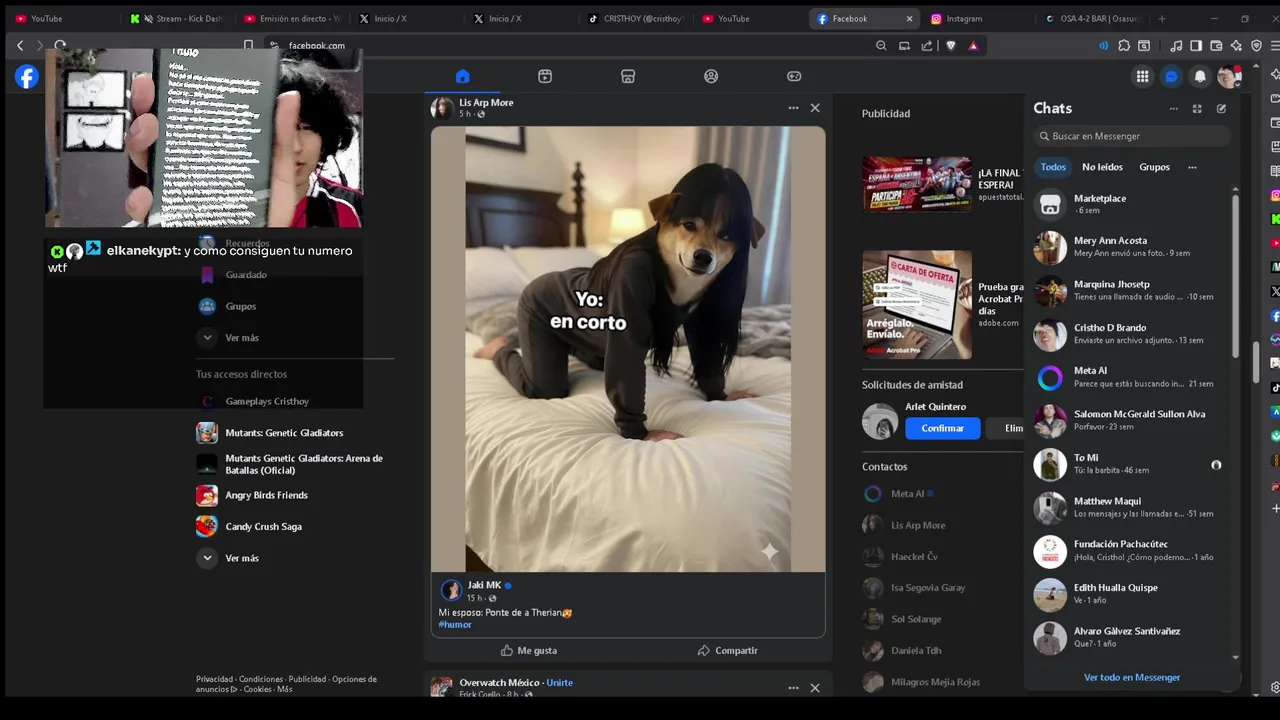
Task: Click Ver todo en Messenger link
Action: click(1132, 677)
